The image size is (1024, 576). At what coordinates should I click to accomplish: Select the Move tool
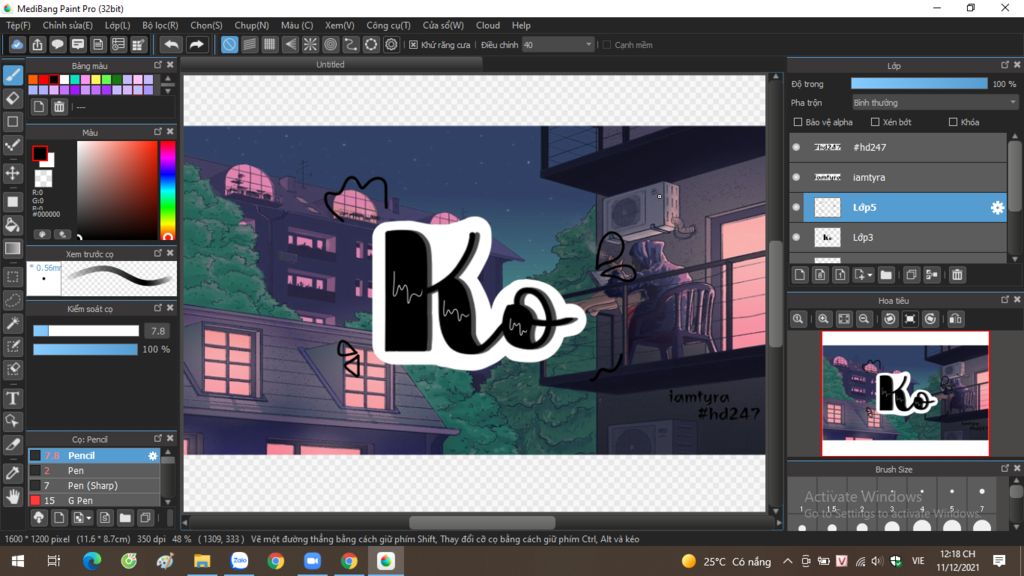(x=12, y=173)
